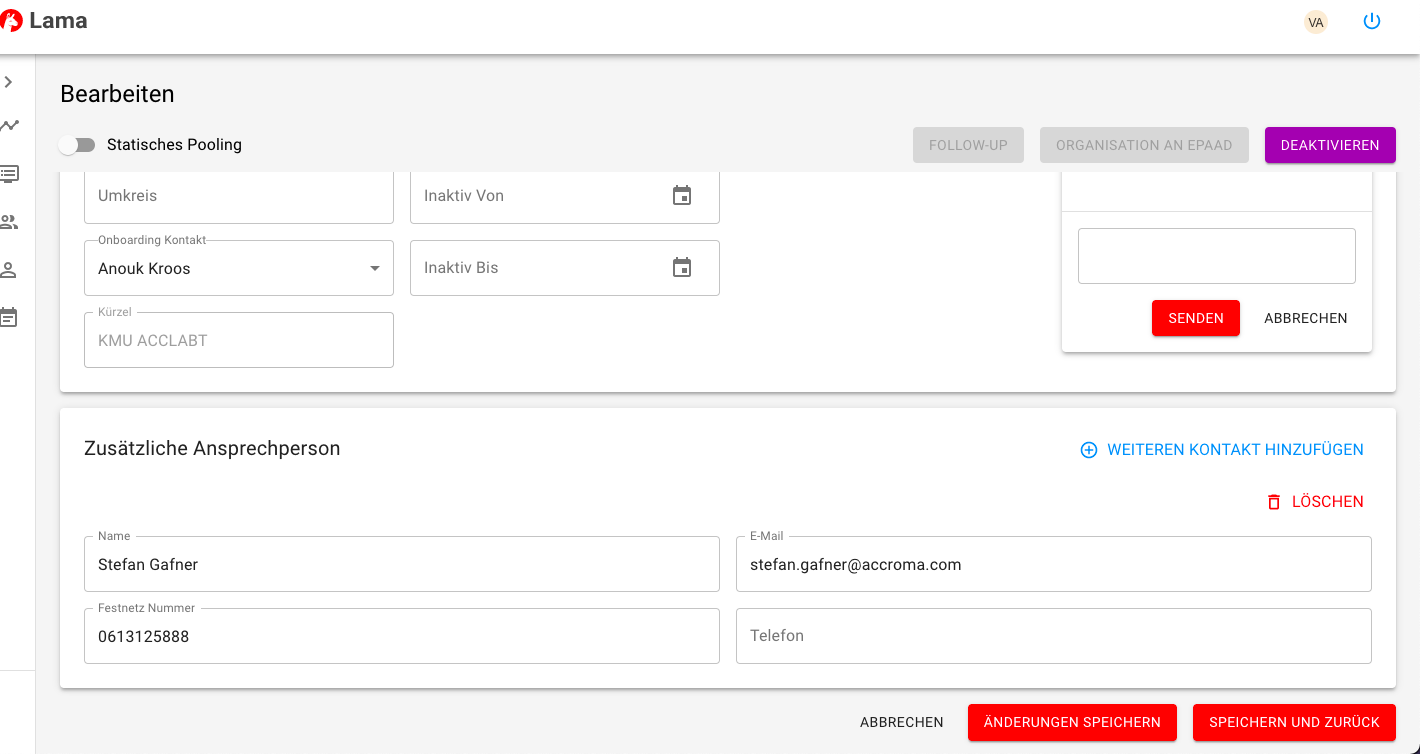The height and width of the screenshot is (754, 1420).
Task: Click WEITEREN KONTAKT HINZUFÜGEN text
Action: (x=1235, y=450)
